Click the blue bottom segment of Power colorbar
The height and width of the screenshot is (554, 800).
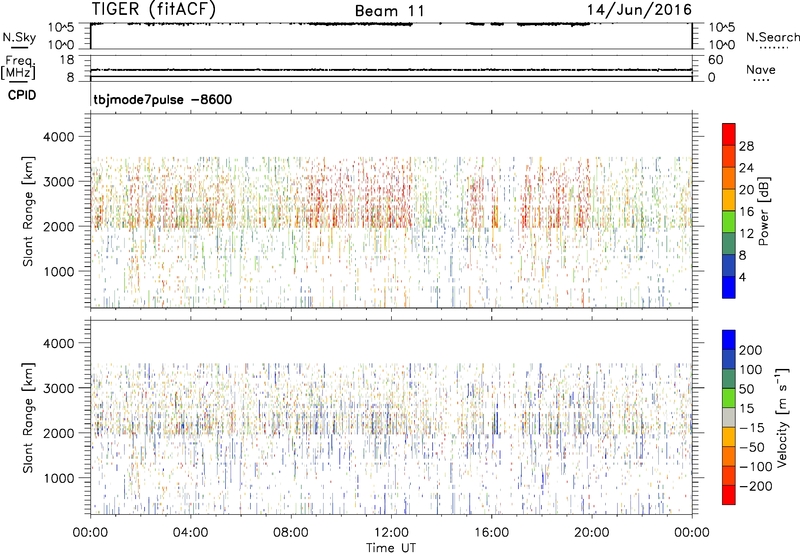729,287
